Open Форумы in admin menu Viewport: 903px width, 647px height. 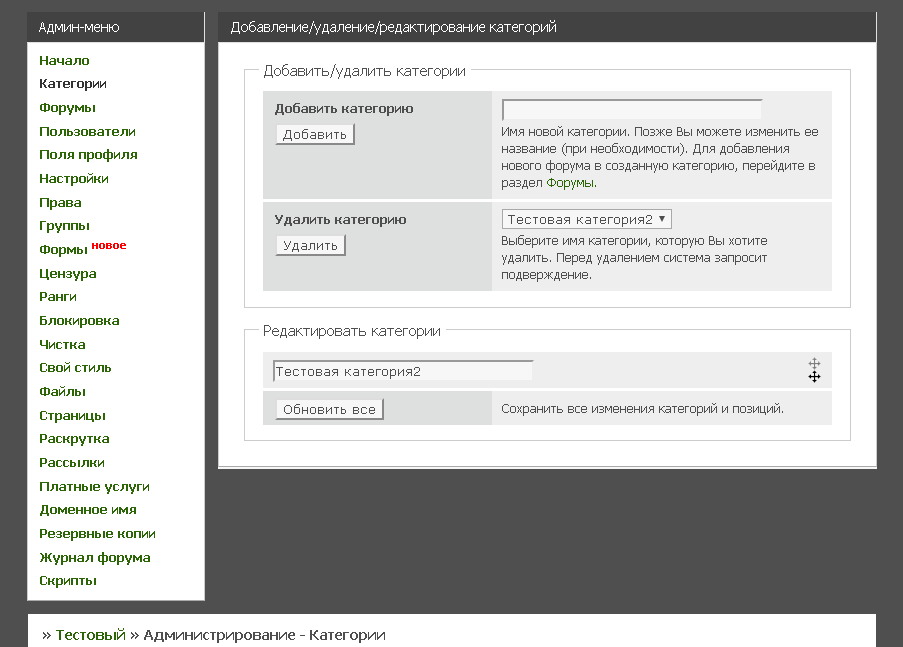coord(67,108)
